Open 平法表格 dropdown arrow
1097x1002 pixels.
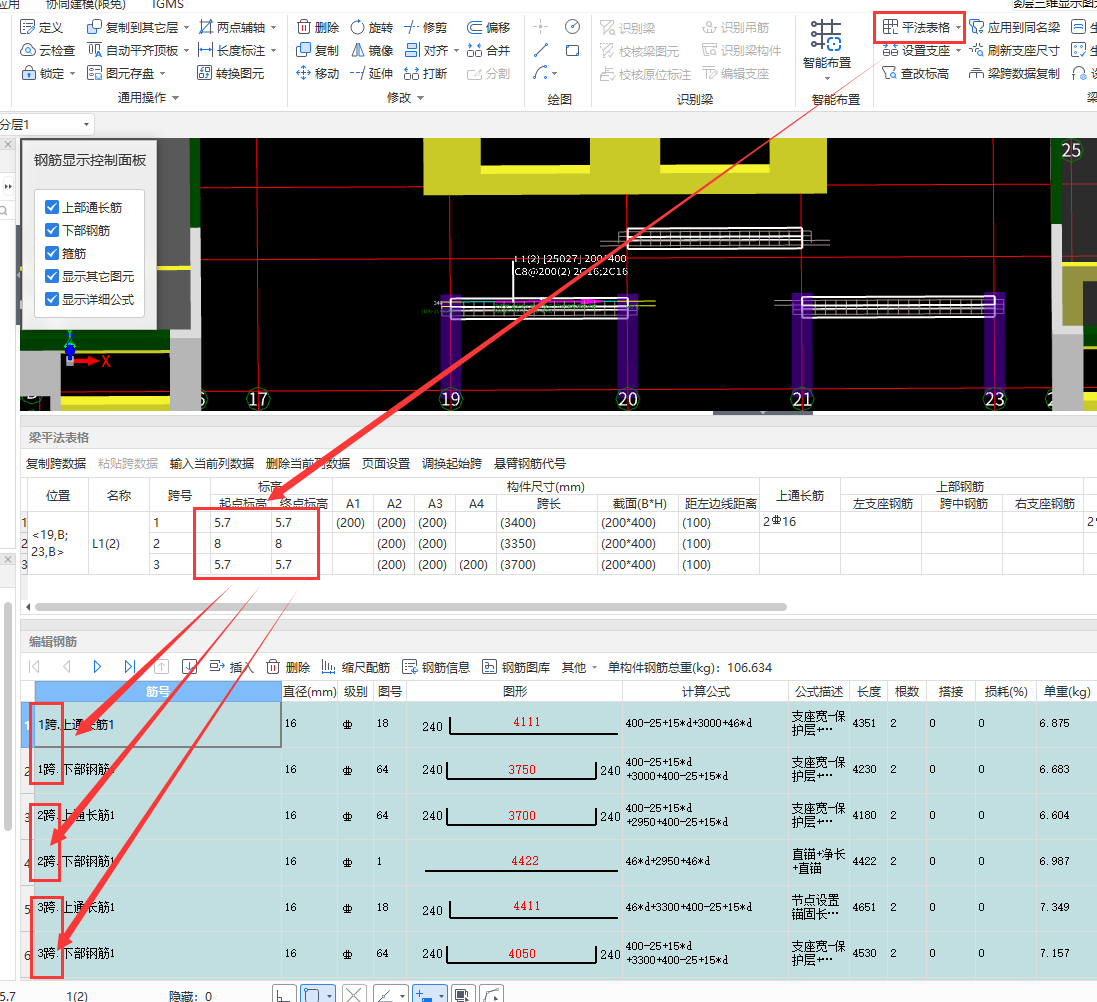(x=958, y=28)
